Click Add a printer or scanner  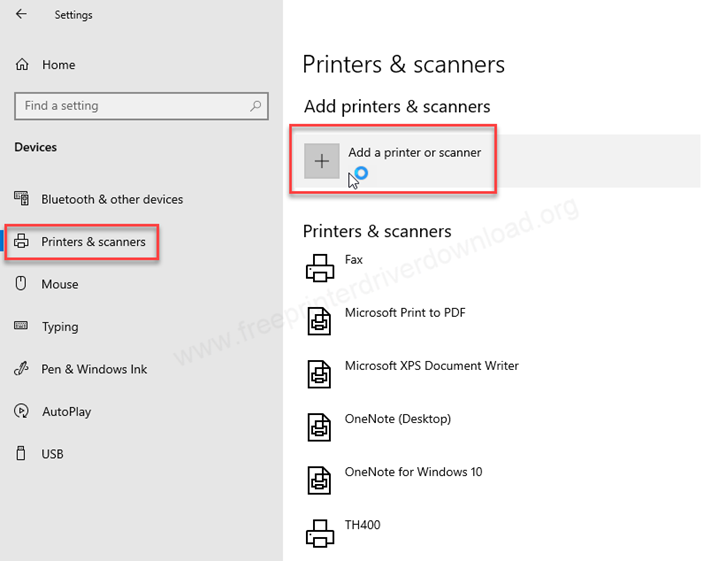pos(414,153)
